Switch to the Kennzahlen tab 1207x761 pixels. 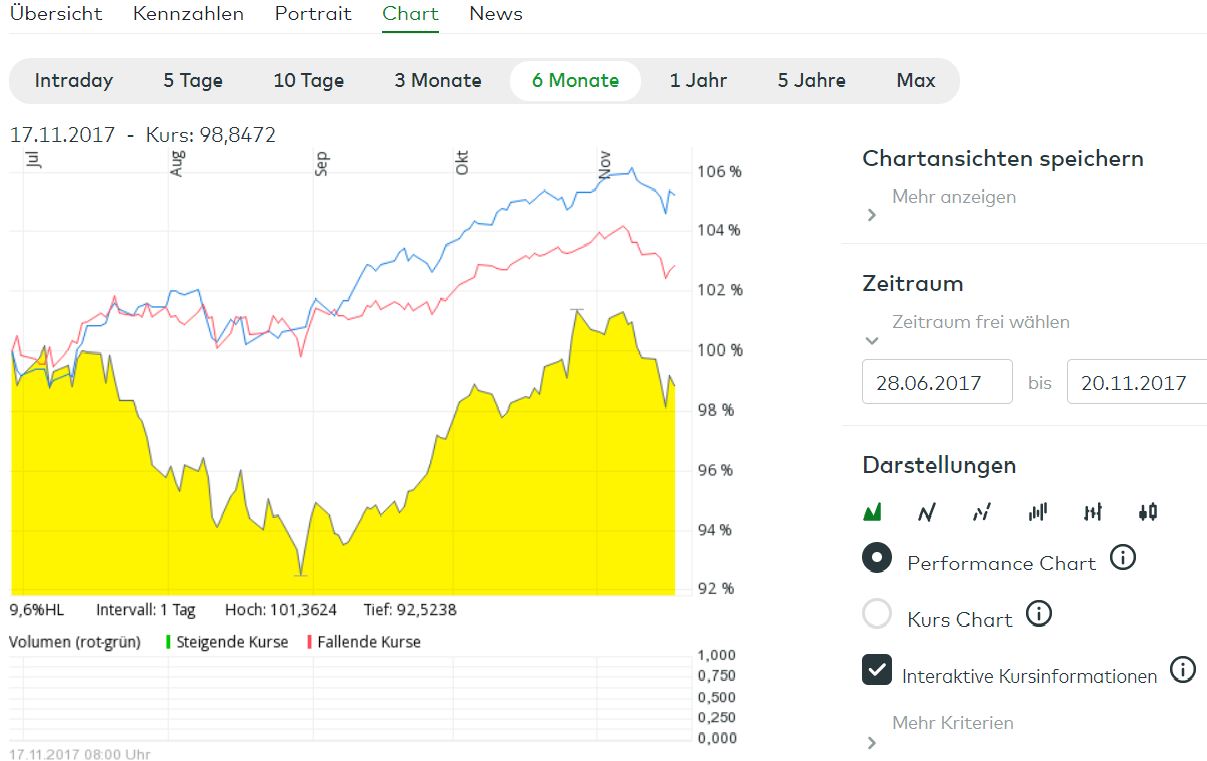coord(188,14)
